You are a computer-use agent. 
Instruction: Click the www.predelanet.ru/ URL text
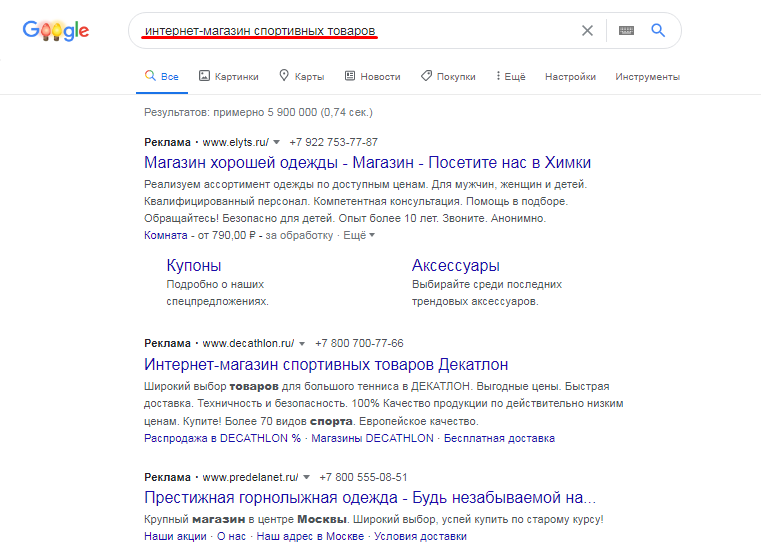(250, 477)
